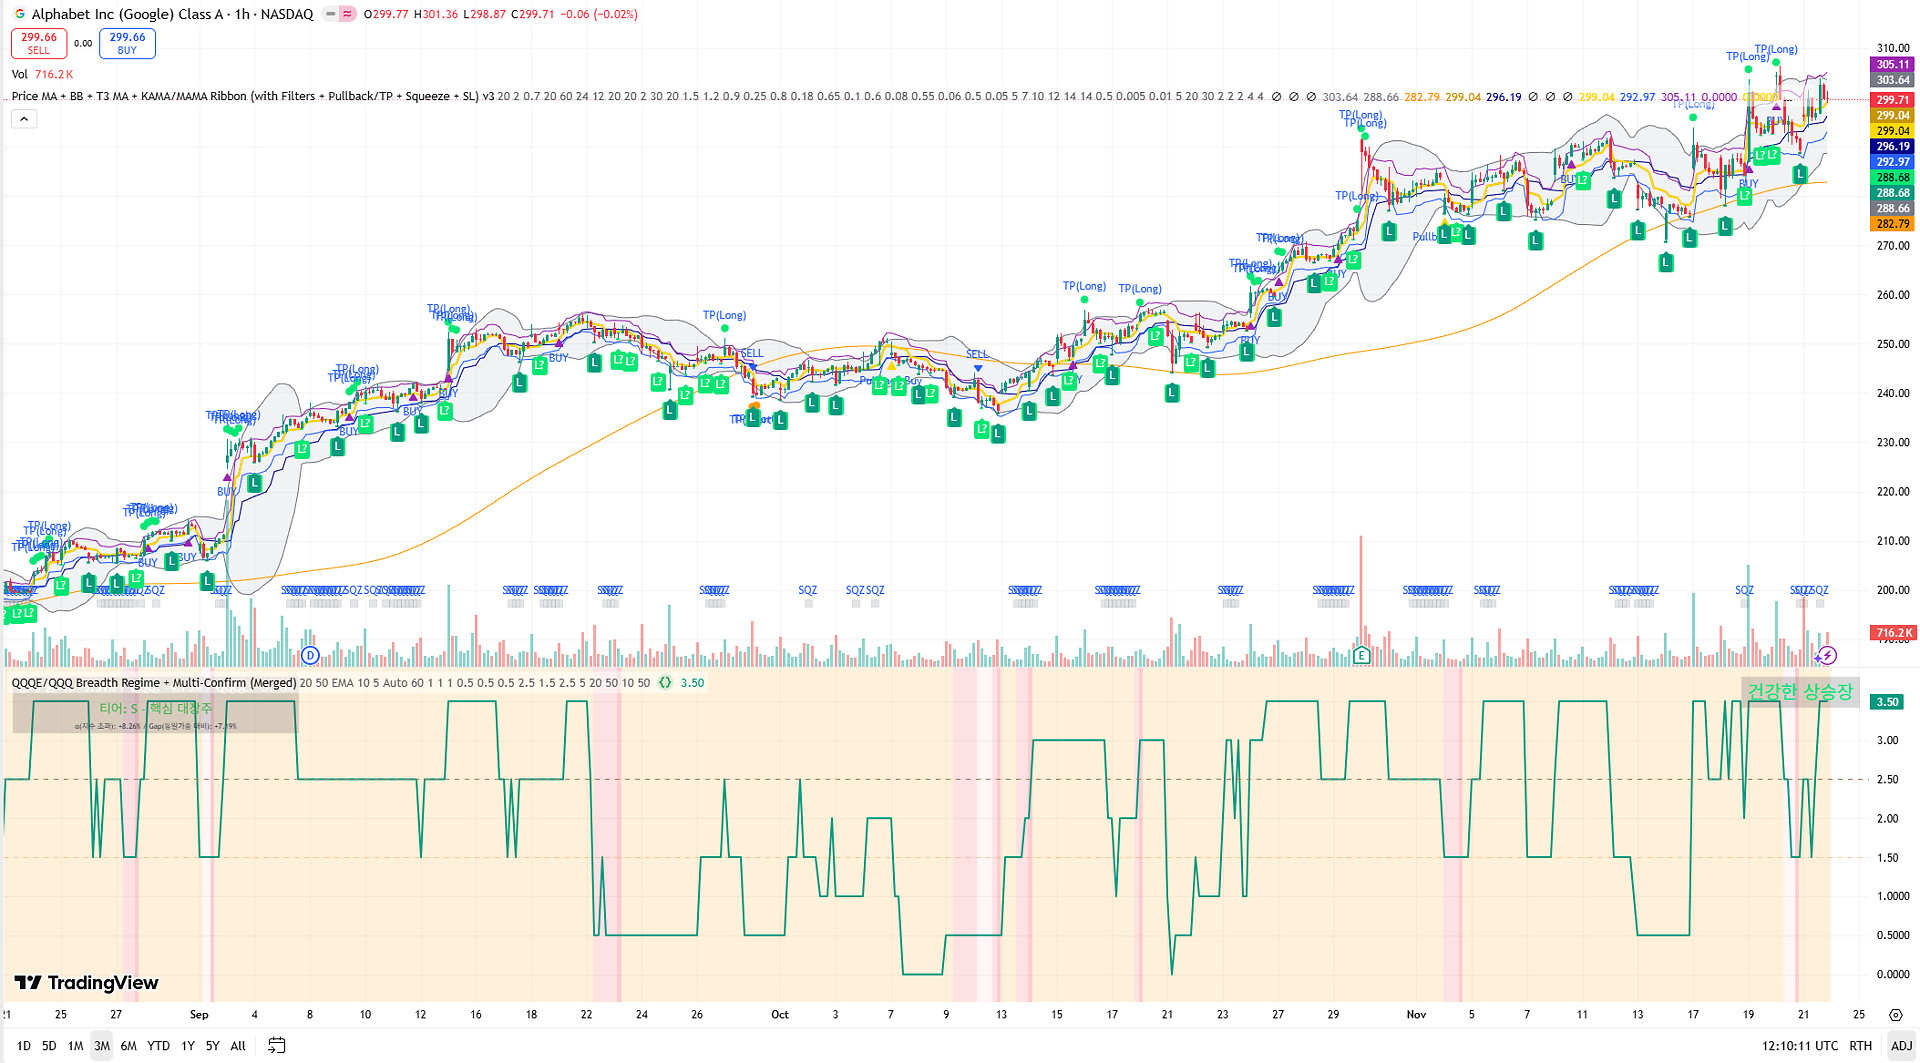Click the pink approximate-data status icon

[x=347, y=14]
